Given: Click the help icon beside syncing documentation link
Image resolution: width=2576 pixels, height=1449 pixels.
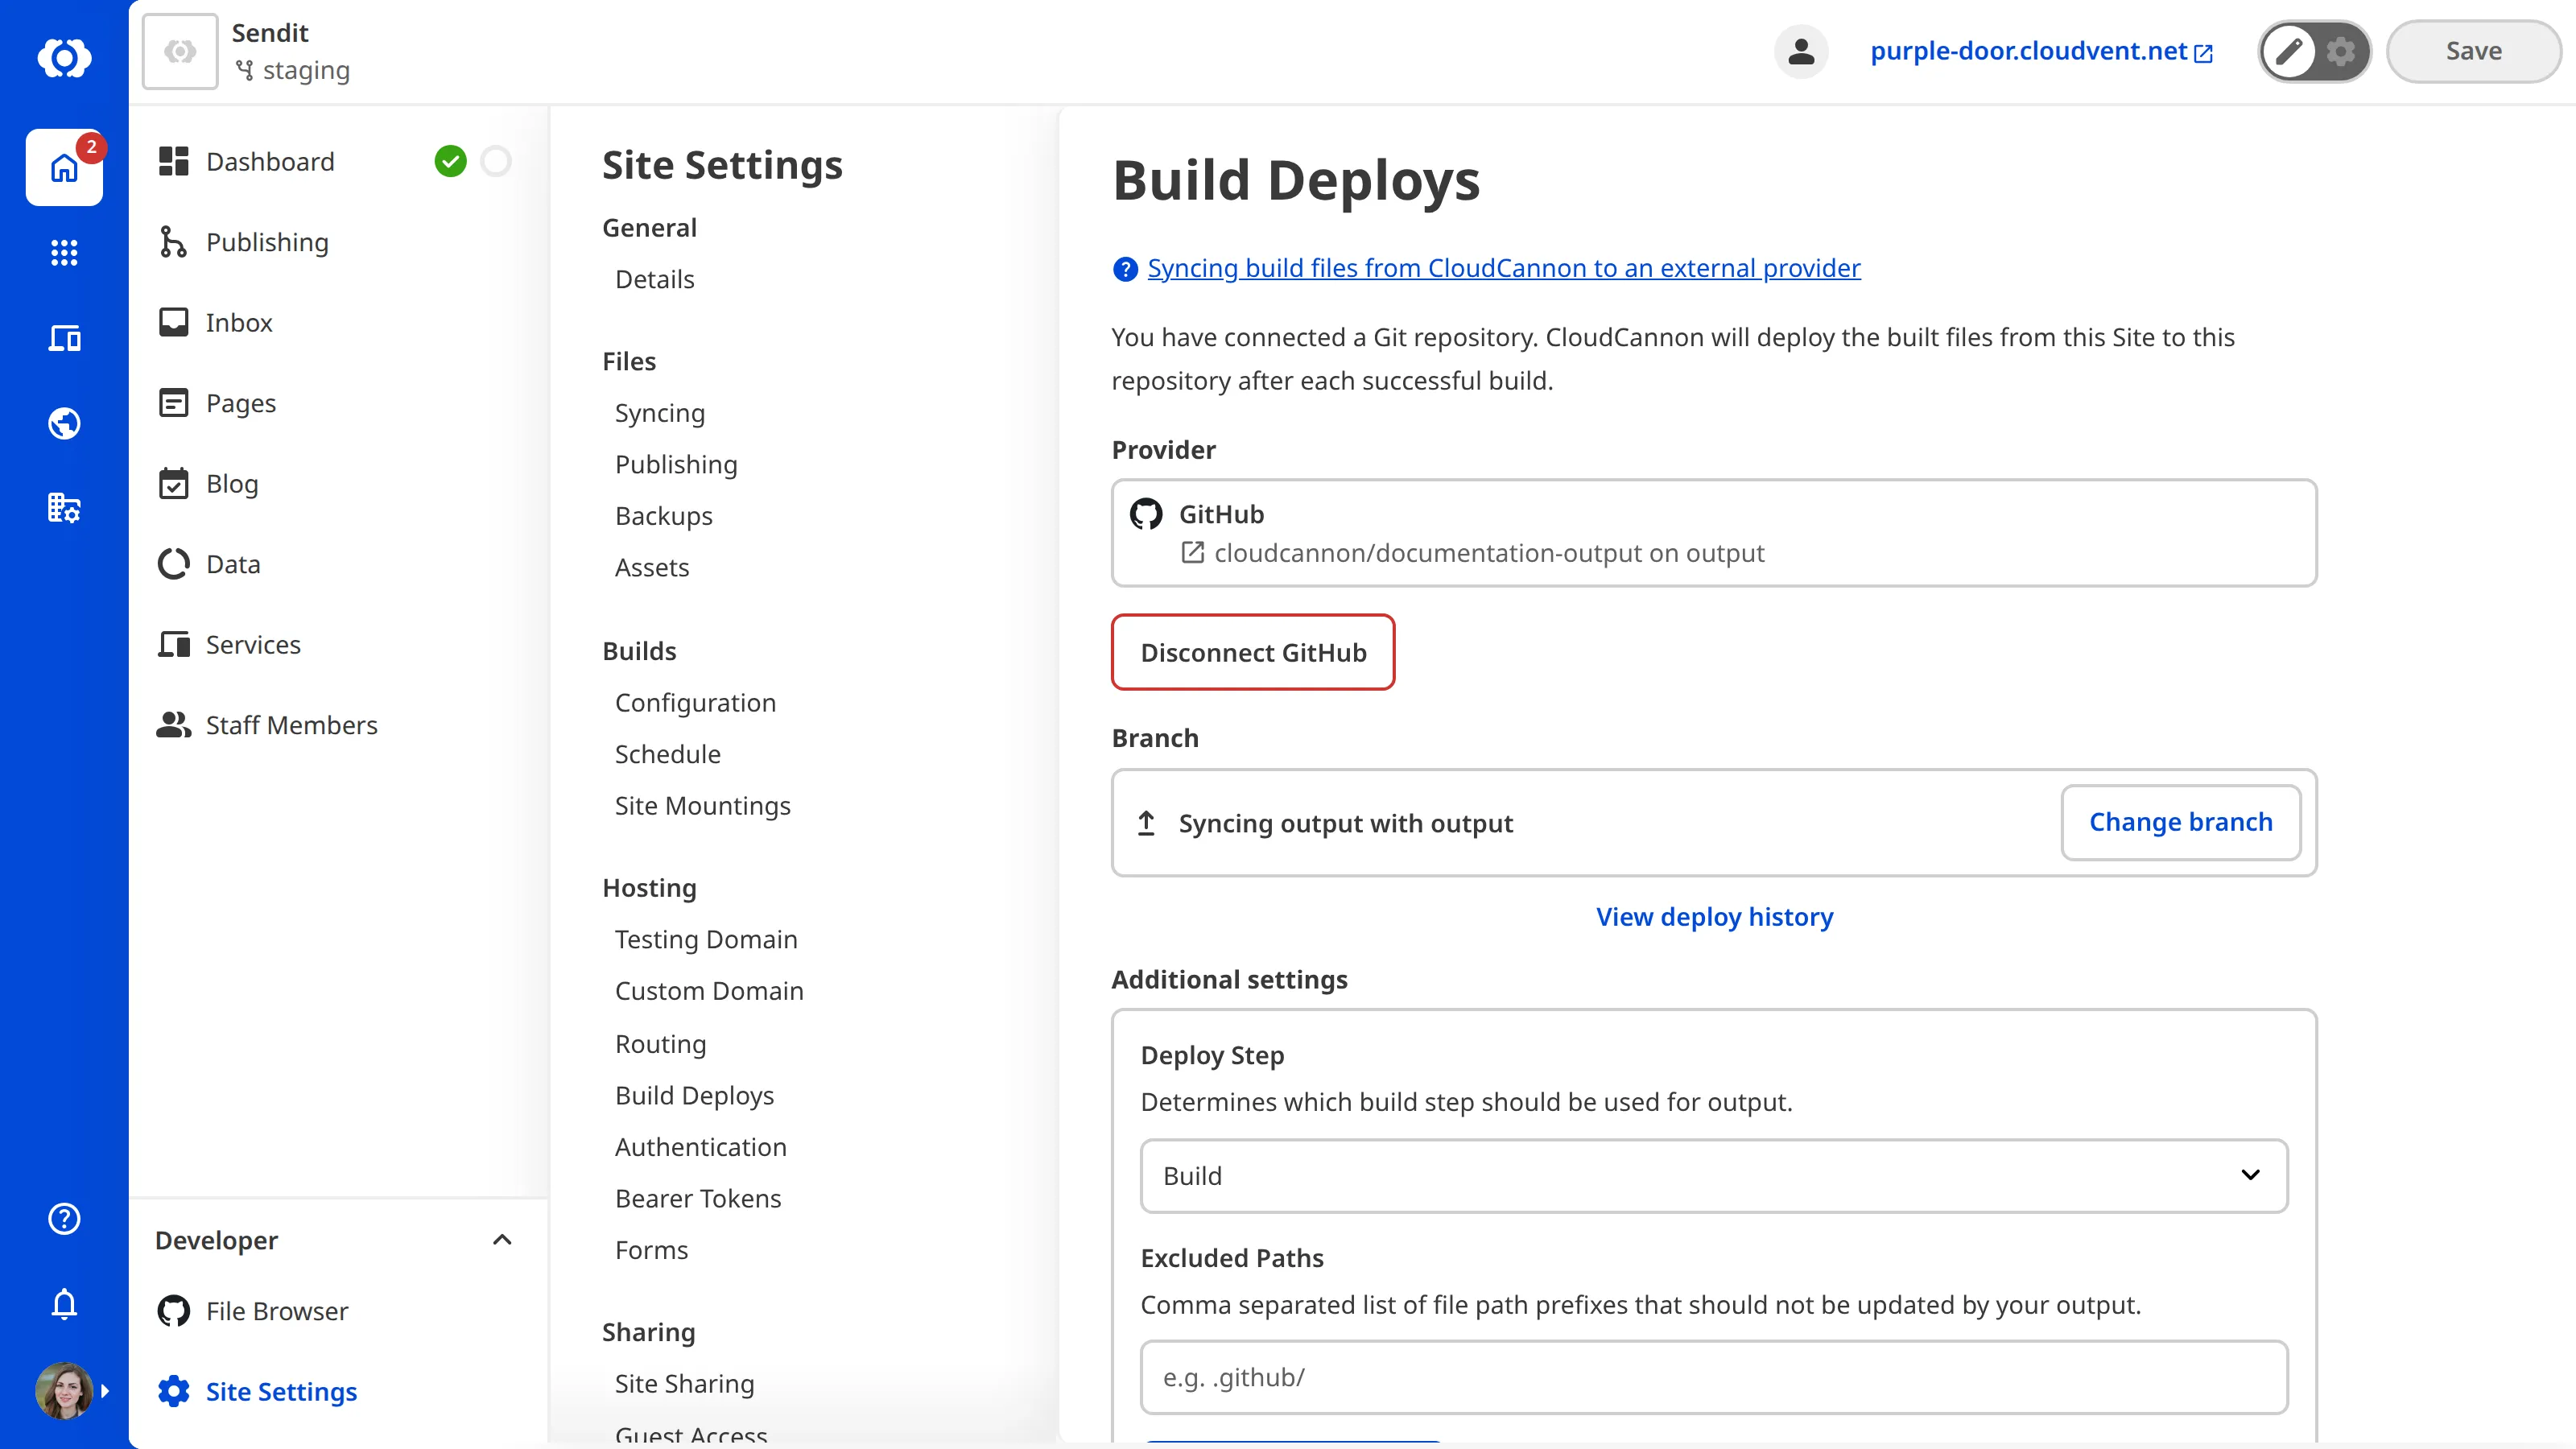Looking at the screenshot, I should click(x=1125, y=269).
